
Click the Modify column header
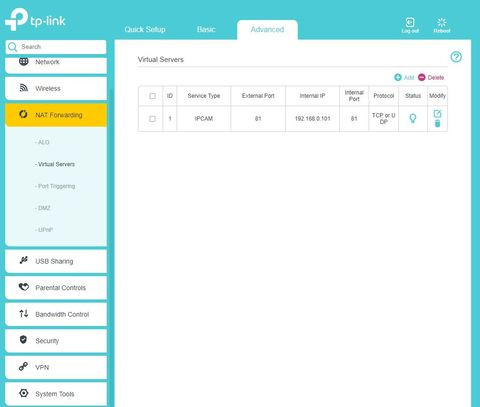click(437, 96)
